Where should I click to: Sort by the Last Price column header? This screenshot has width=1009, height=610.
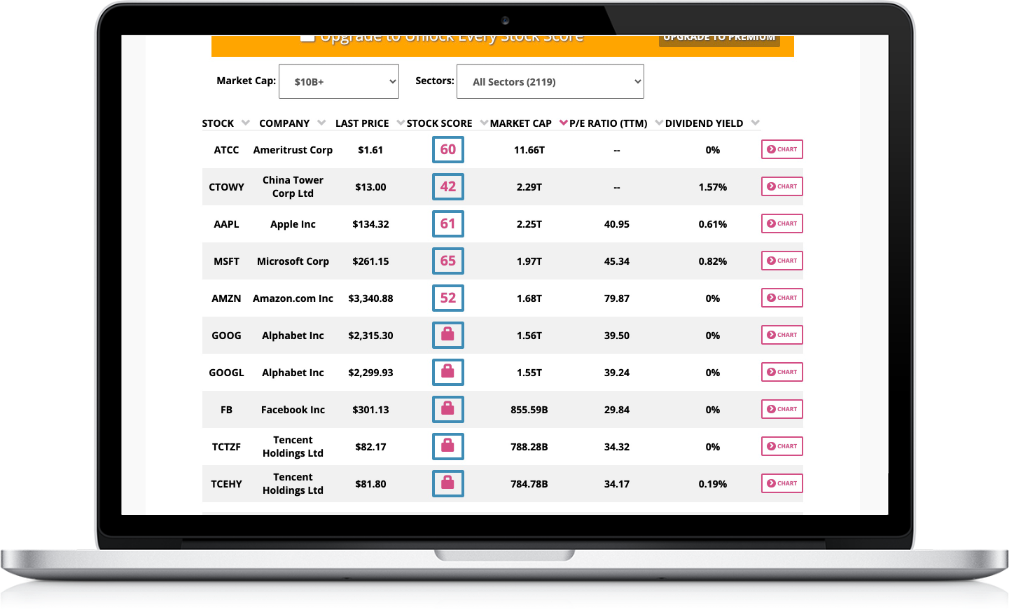click(x=362, y=123)
